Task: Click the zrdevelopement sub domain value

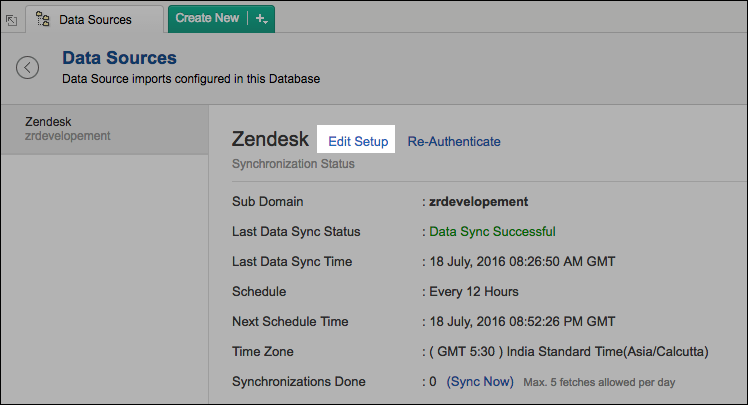Action: tap(479, 201)
